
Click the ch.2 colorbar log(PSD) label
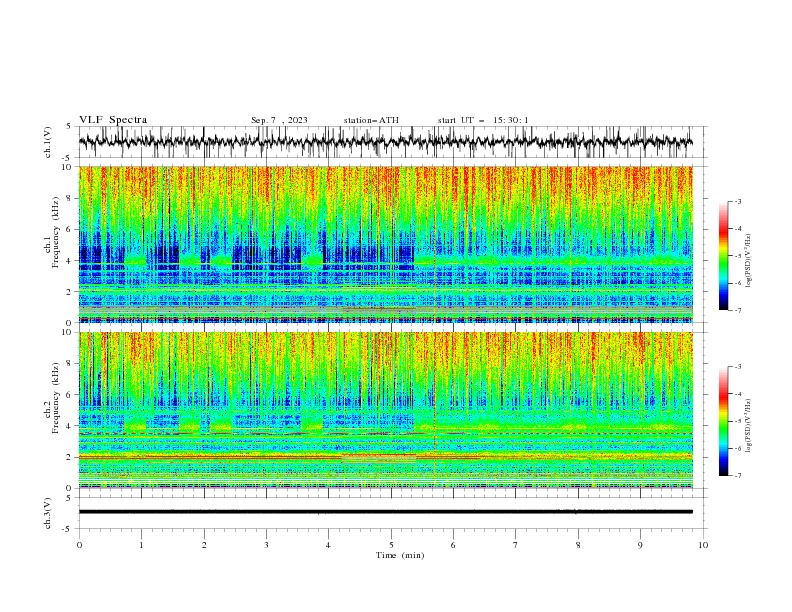(x=749, y=425)
